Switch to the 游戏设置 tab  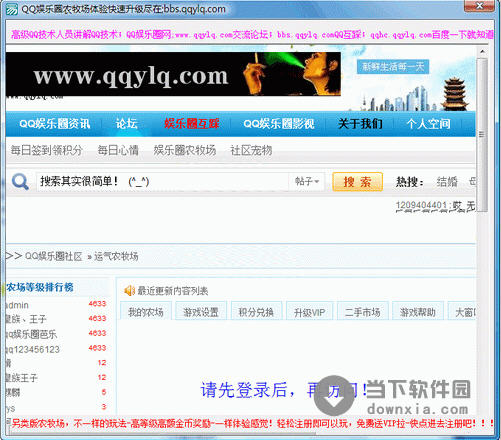tap(201, 312)
